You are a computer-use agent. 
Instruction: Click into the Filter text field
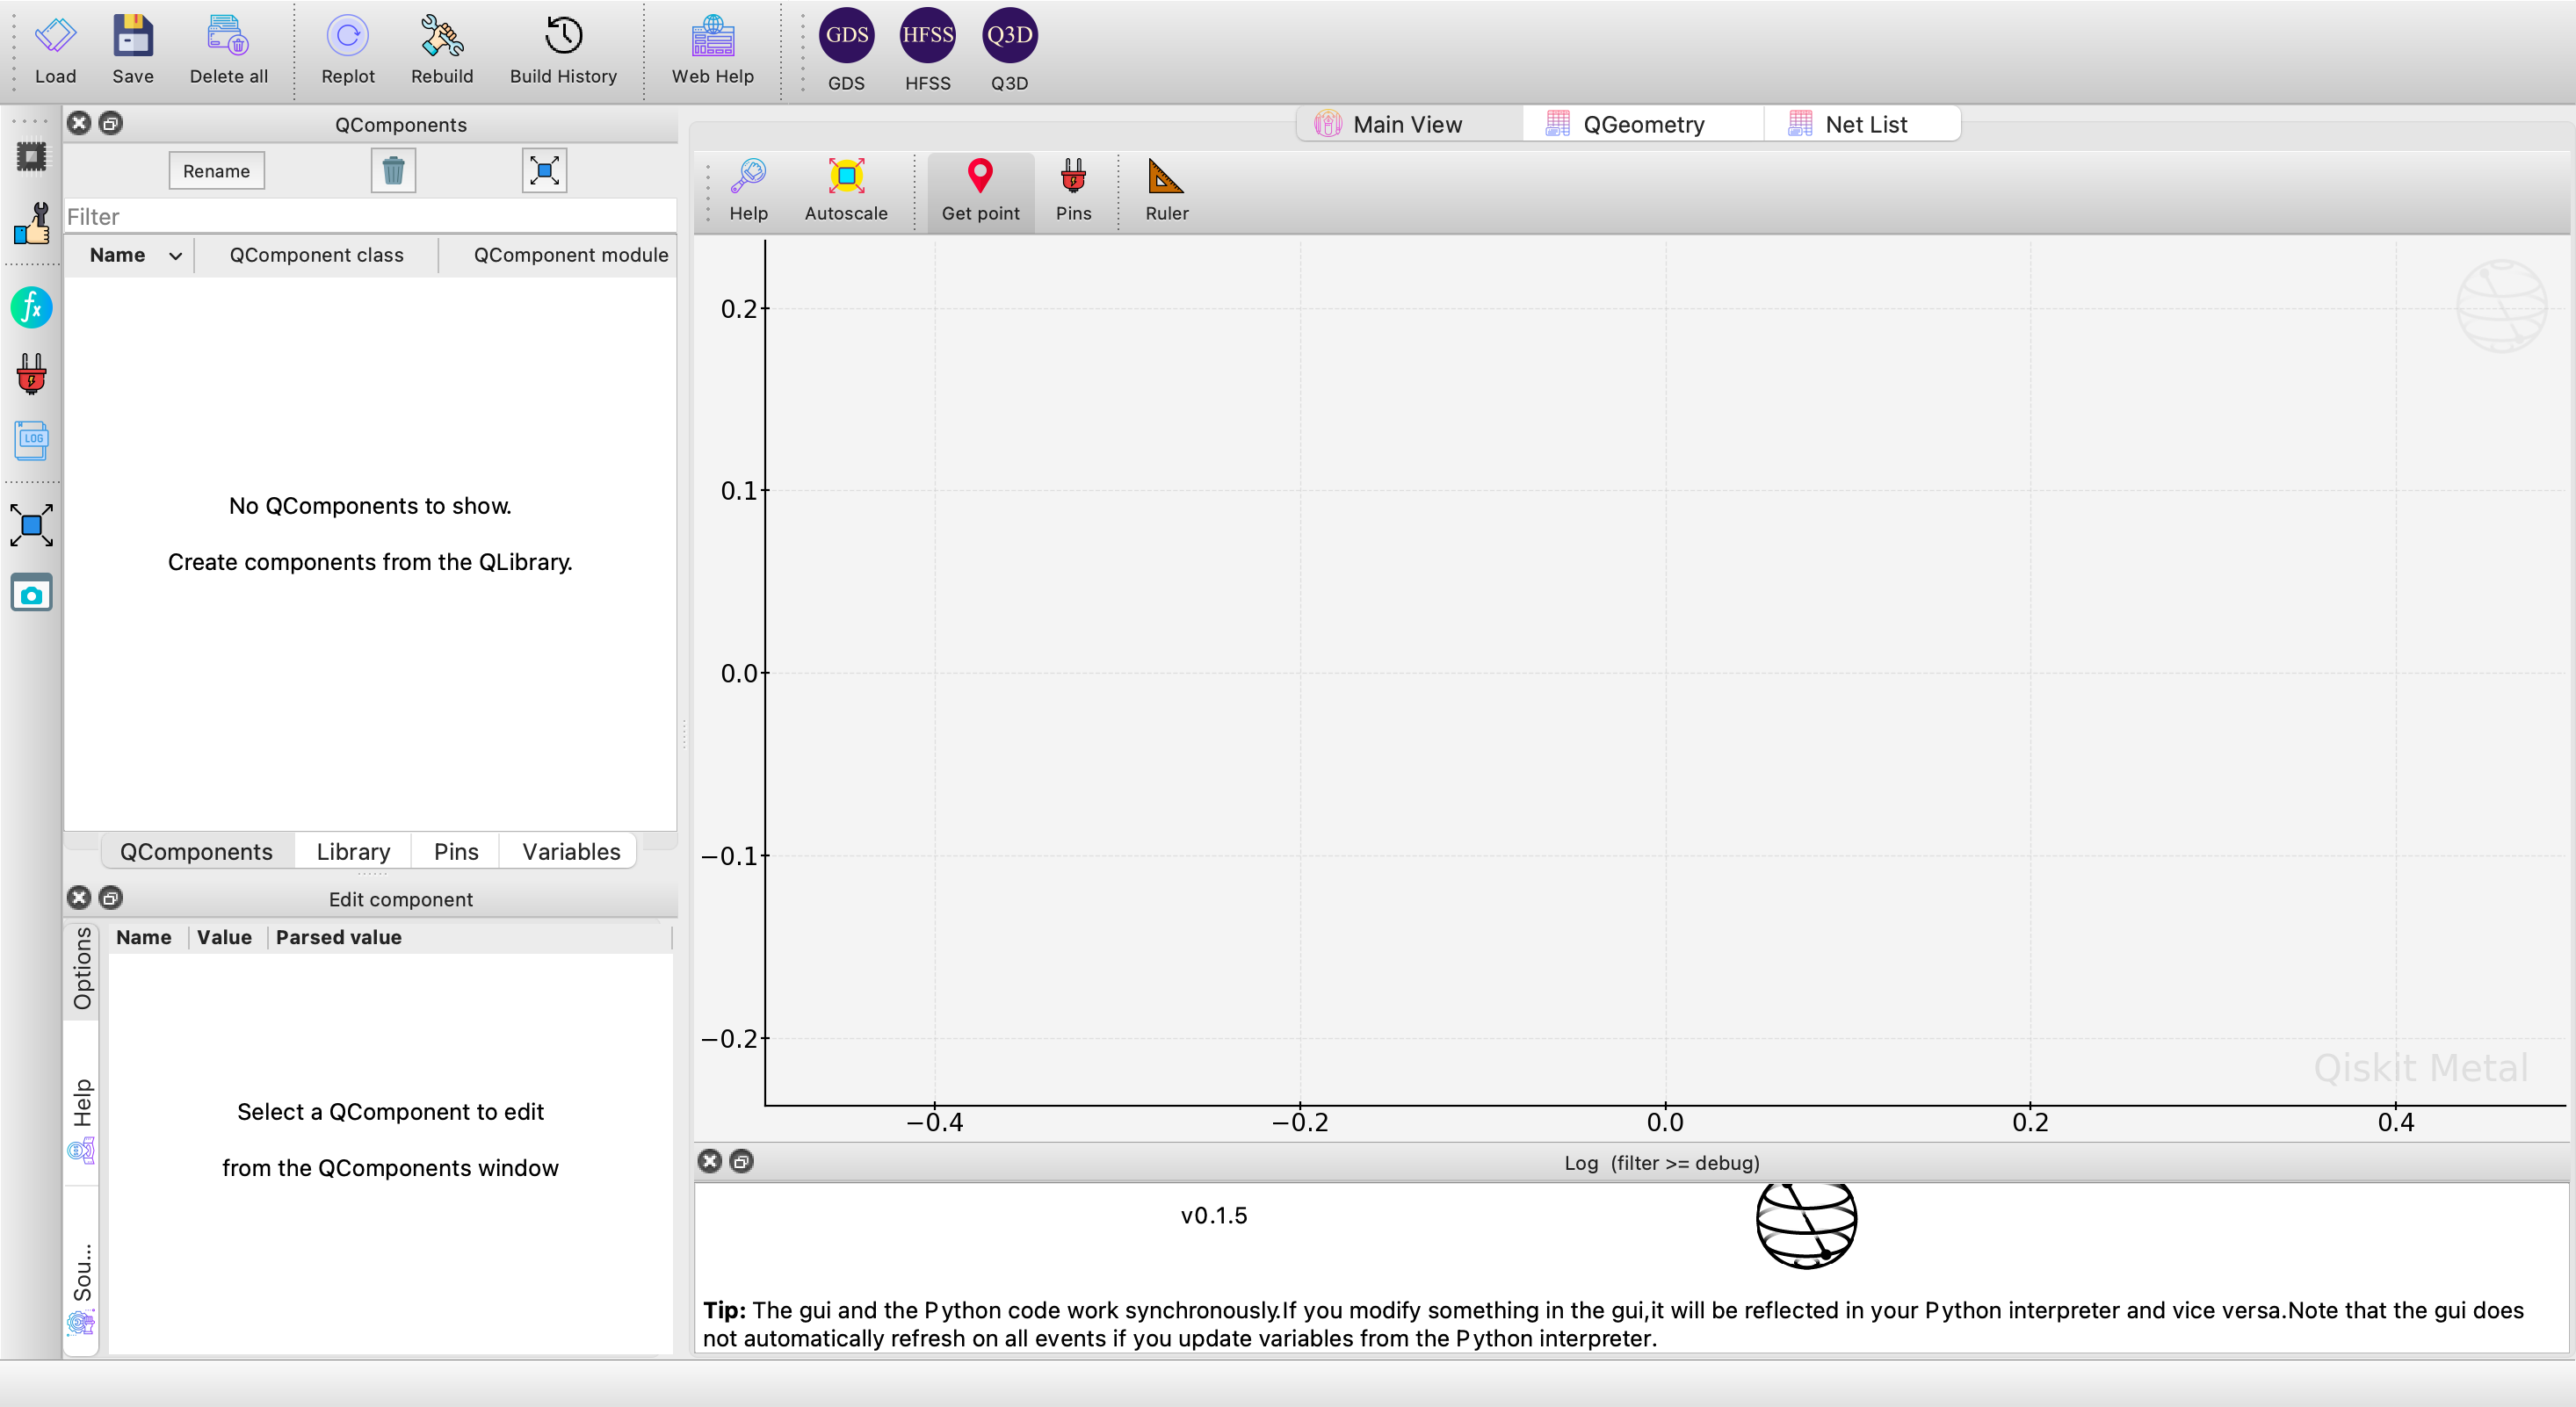(x=370, y=217)
